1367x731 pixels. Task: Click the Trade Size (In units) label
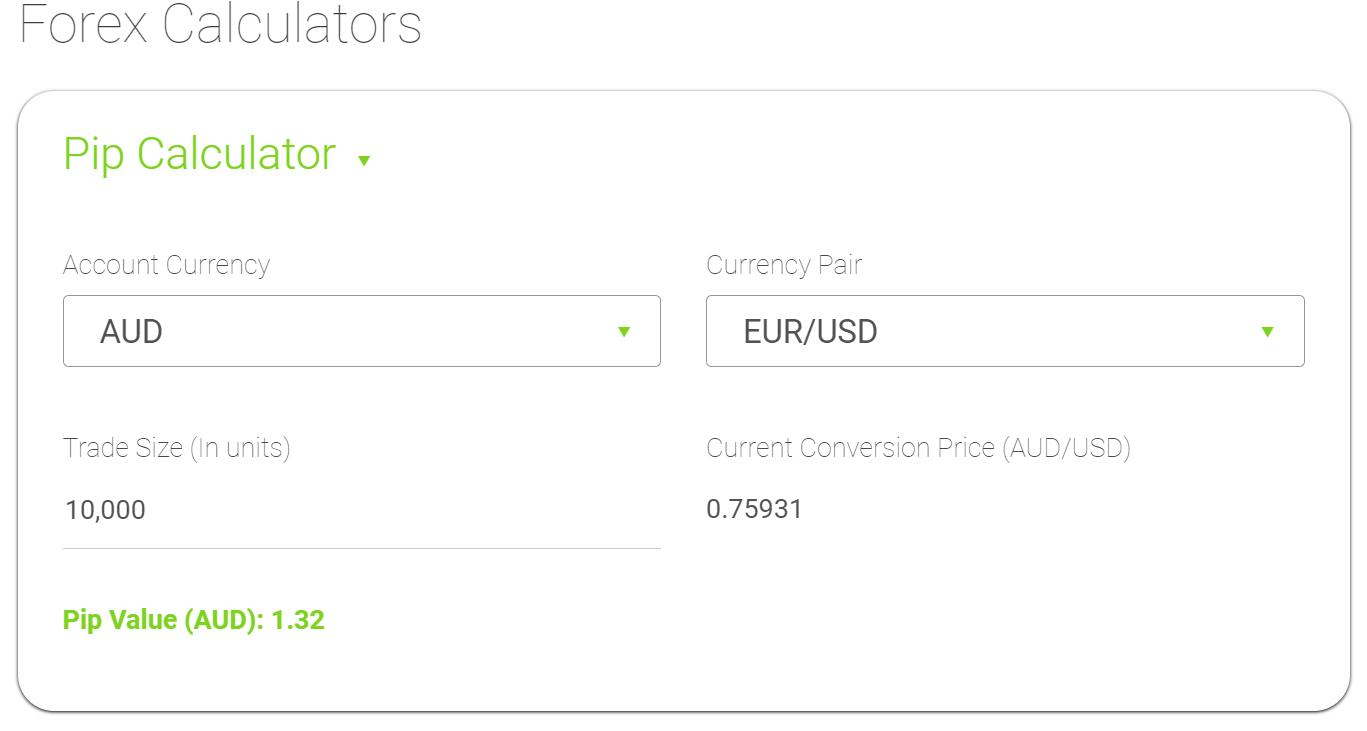(x=176, y=448)
